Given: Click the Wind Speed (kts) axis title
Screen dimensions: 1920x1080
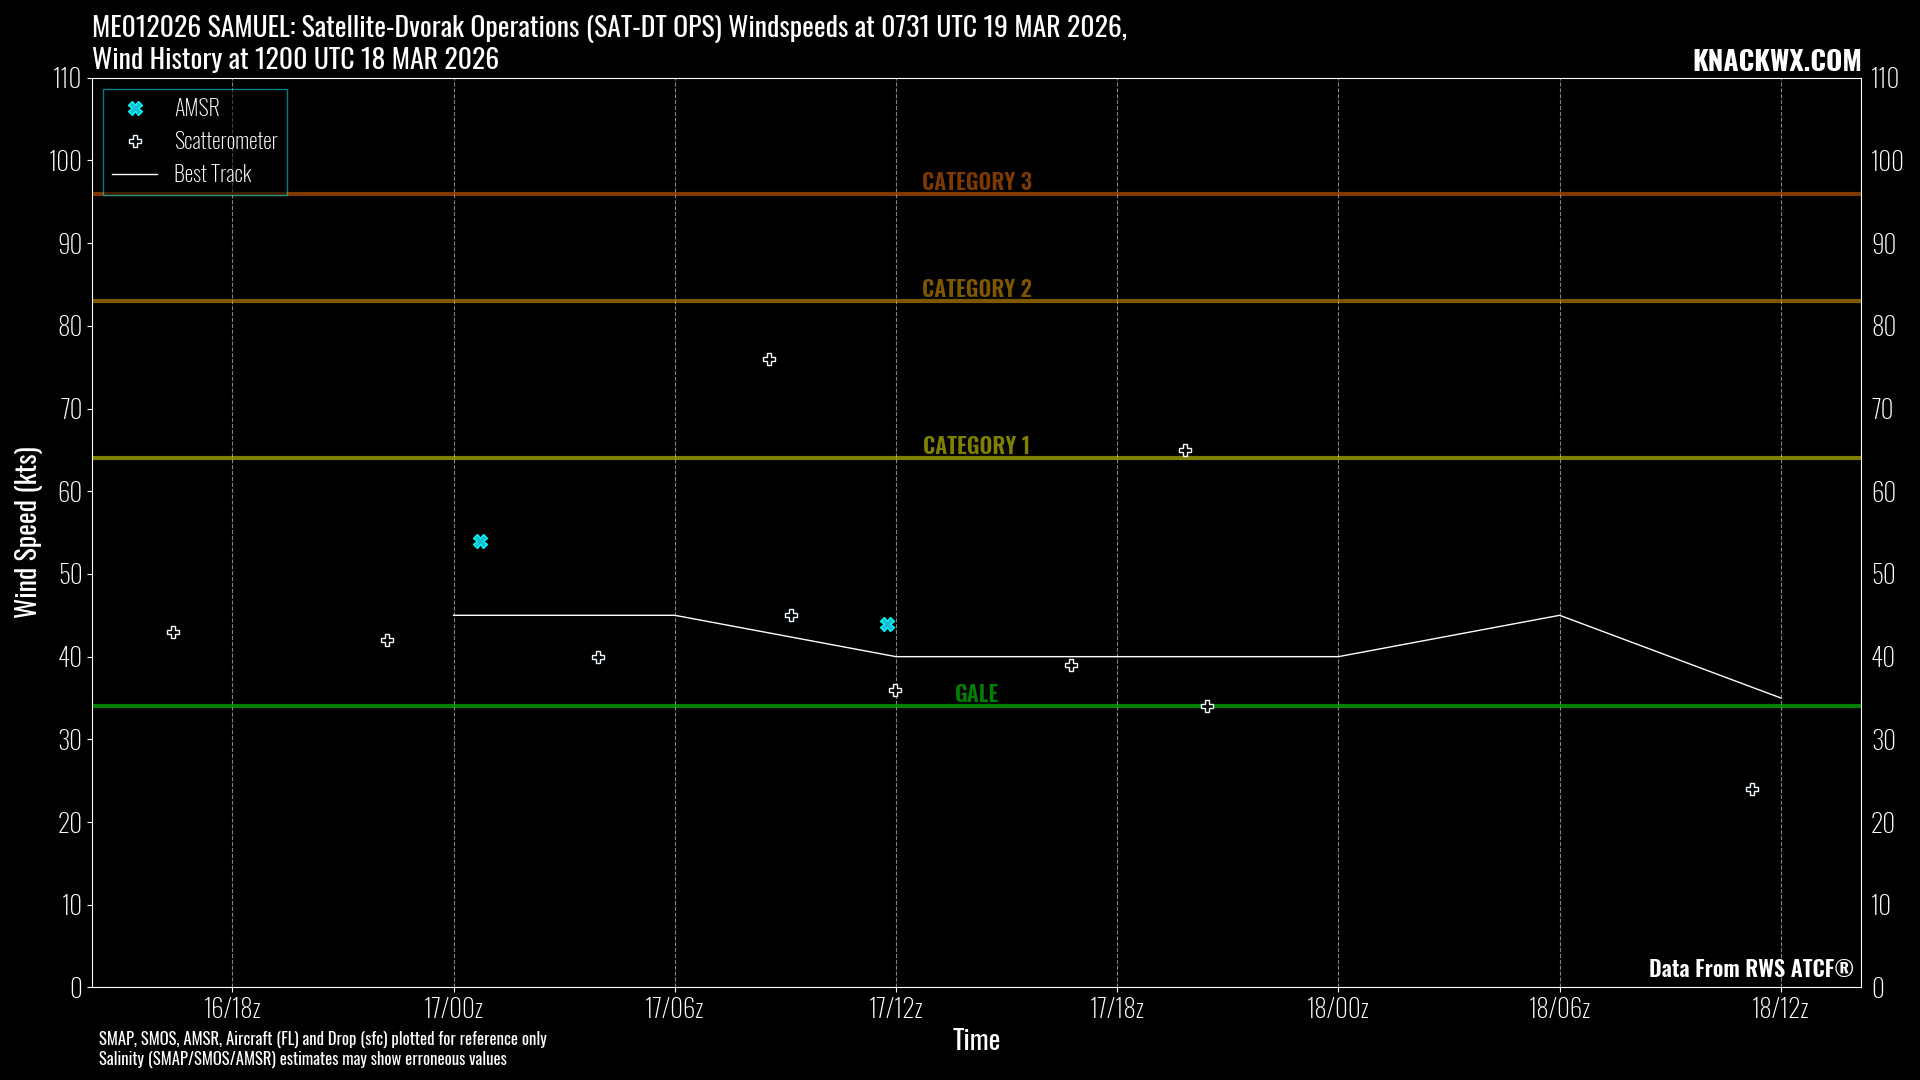Looking at the screenshot, I should (x=26, y=532).
